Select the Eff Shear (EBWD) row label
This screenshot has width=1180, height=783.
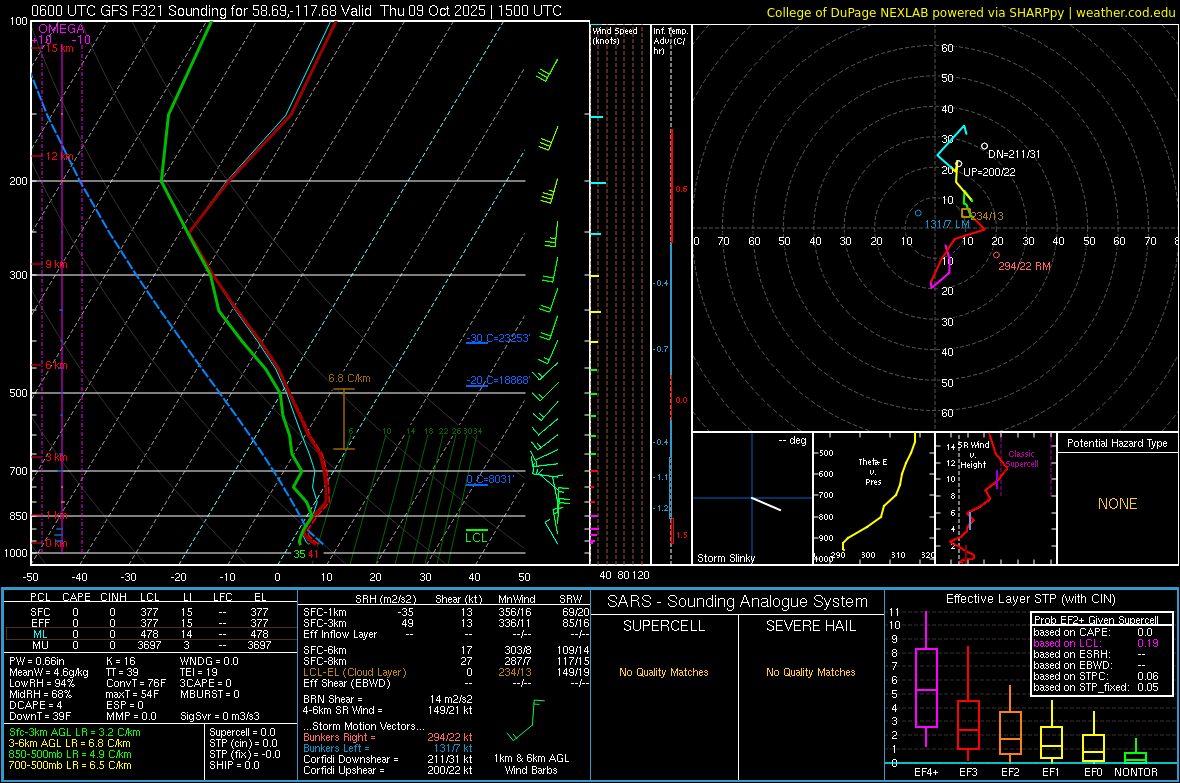[347, 683]
